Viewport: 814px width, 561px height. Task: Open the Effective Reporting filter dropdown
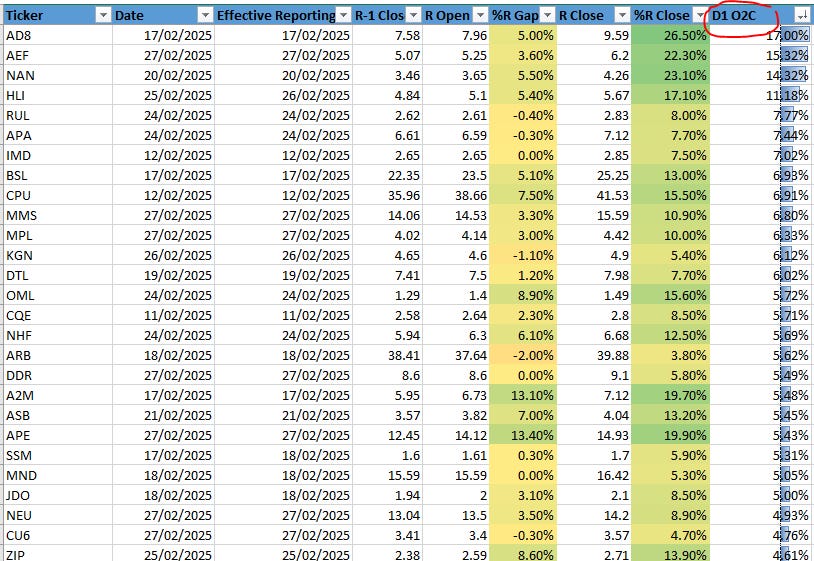pos(343,16)
